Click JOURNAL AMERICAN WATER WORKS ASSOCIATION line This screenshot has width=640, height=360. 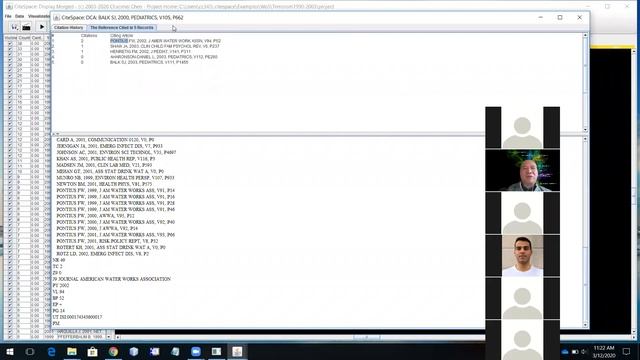click(111, 279)
